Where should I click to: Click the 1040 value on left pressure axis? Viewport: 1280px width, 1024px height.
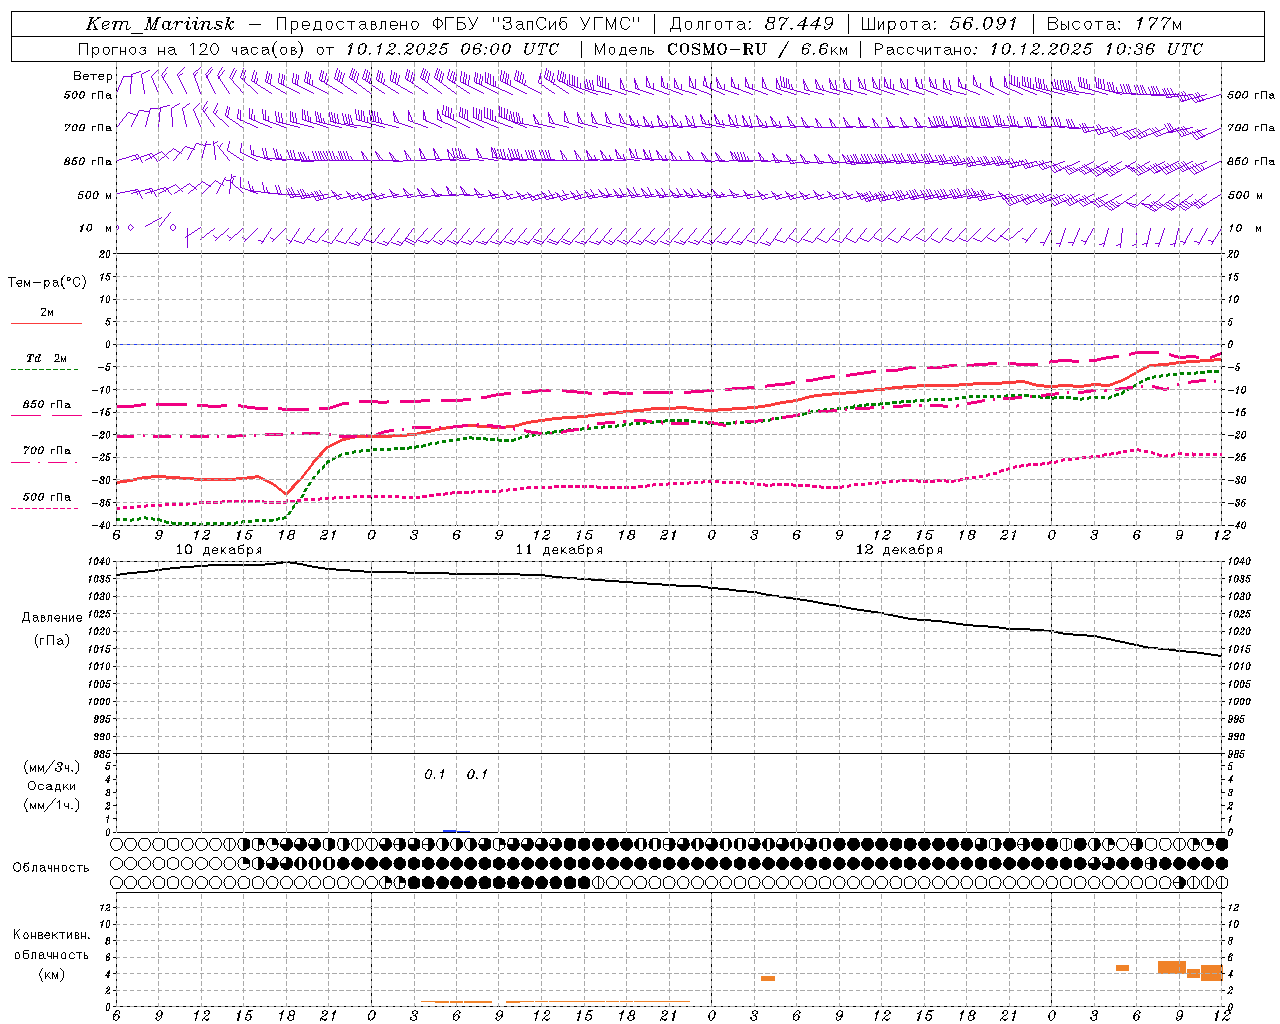click(101, 562)
